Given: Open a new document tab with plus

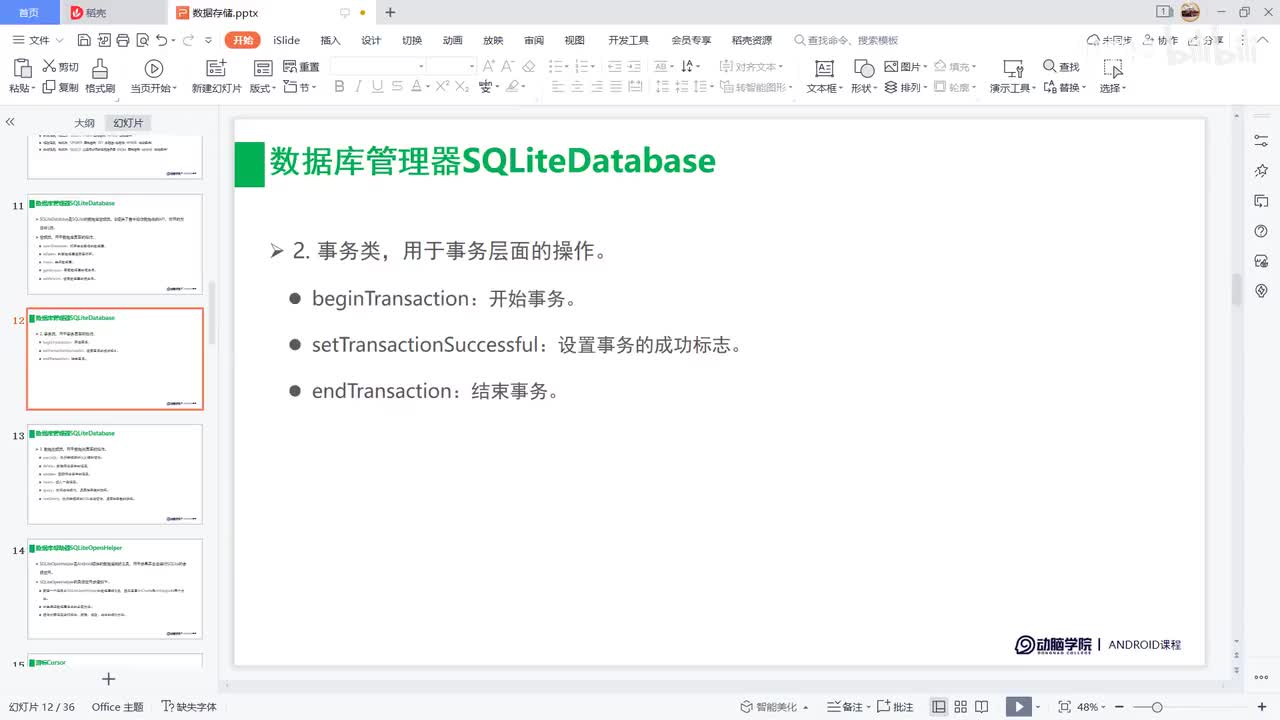Looking at the screenshot, I should pos(390,13).
